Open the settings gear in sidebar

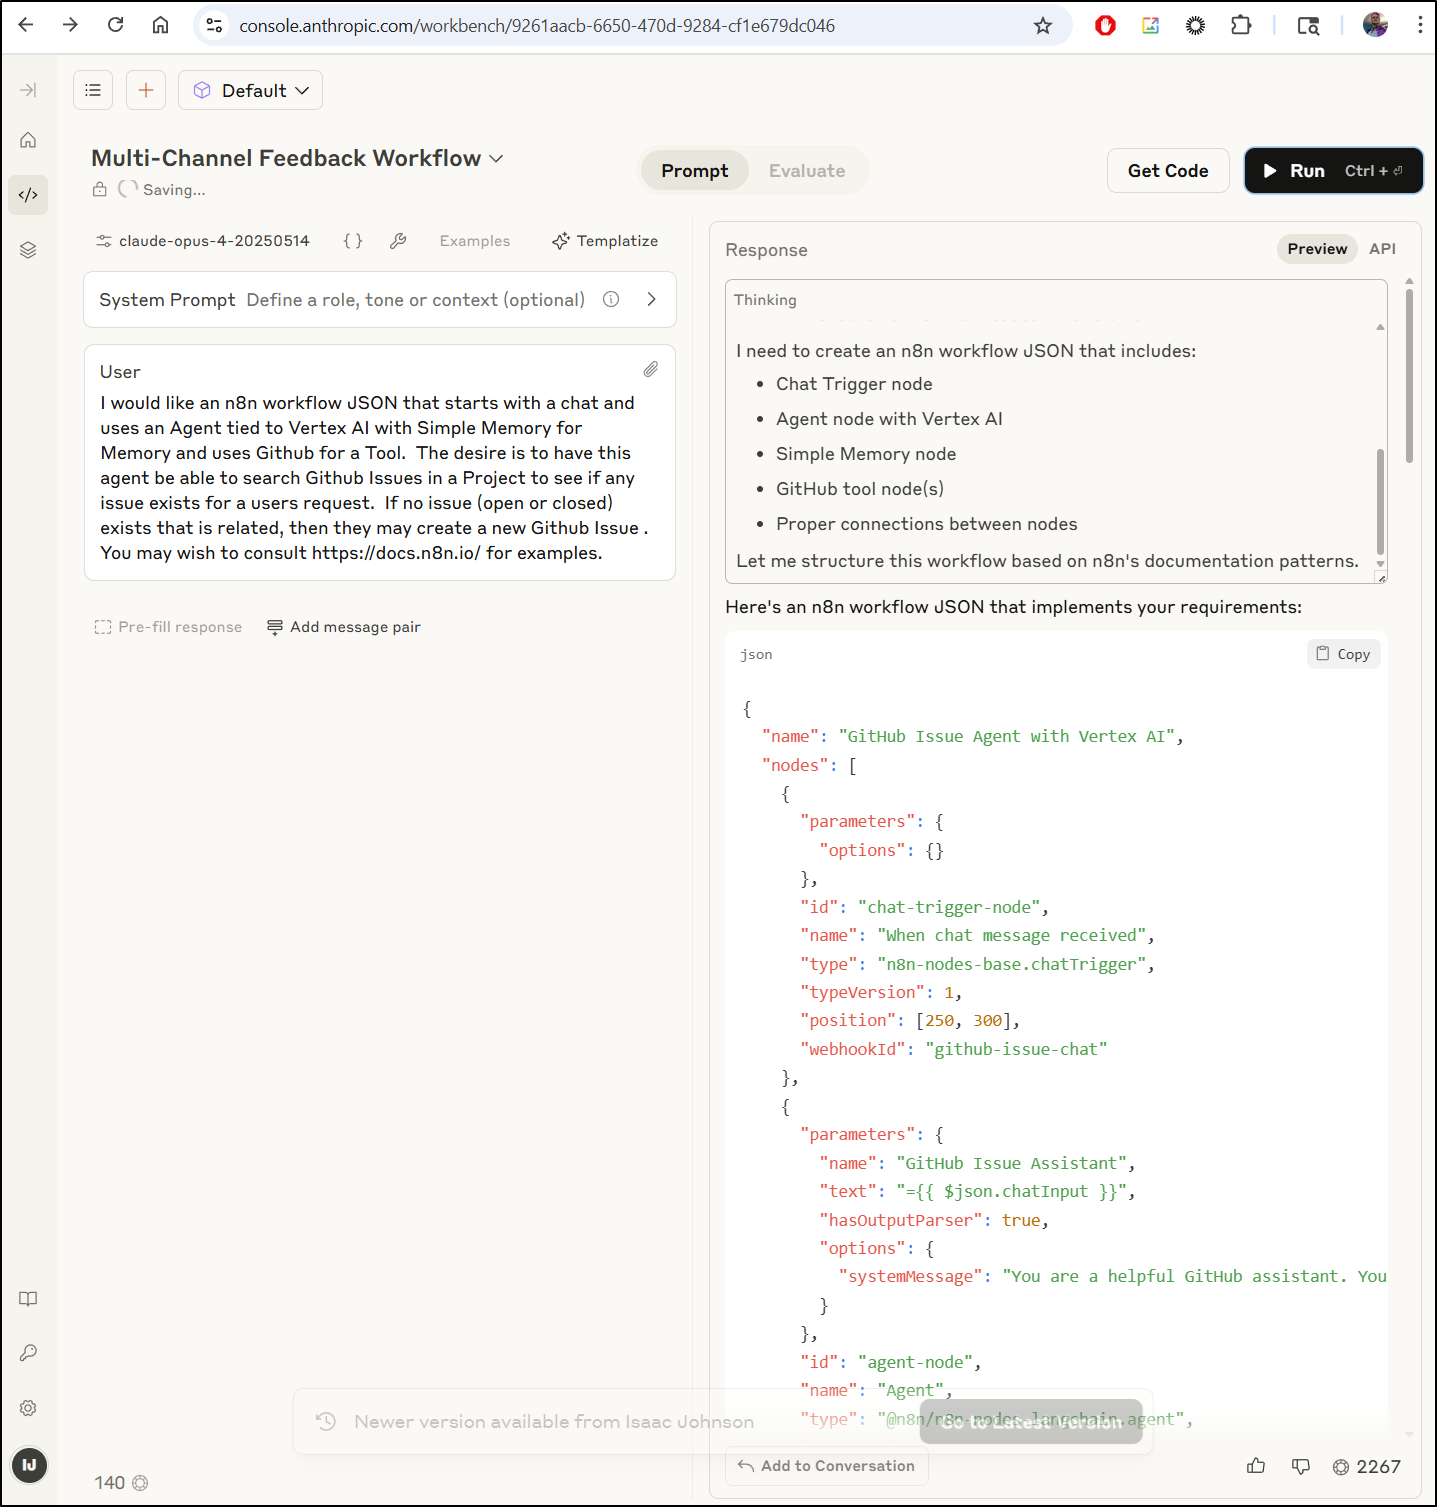pyautogui.click(x=28, y=1408)
